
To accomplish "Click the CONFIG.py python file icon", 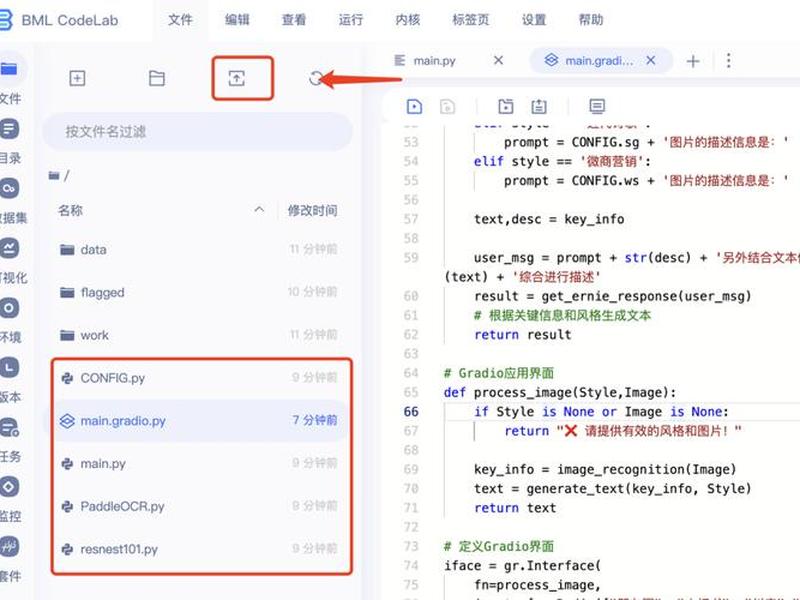I will [x=67, y=378].
